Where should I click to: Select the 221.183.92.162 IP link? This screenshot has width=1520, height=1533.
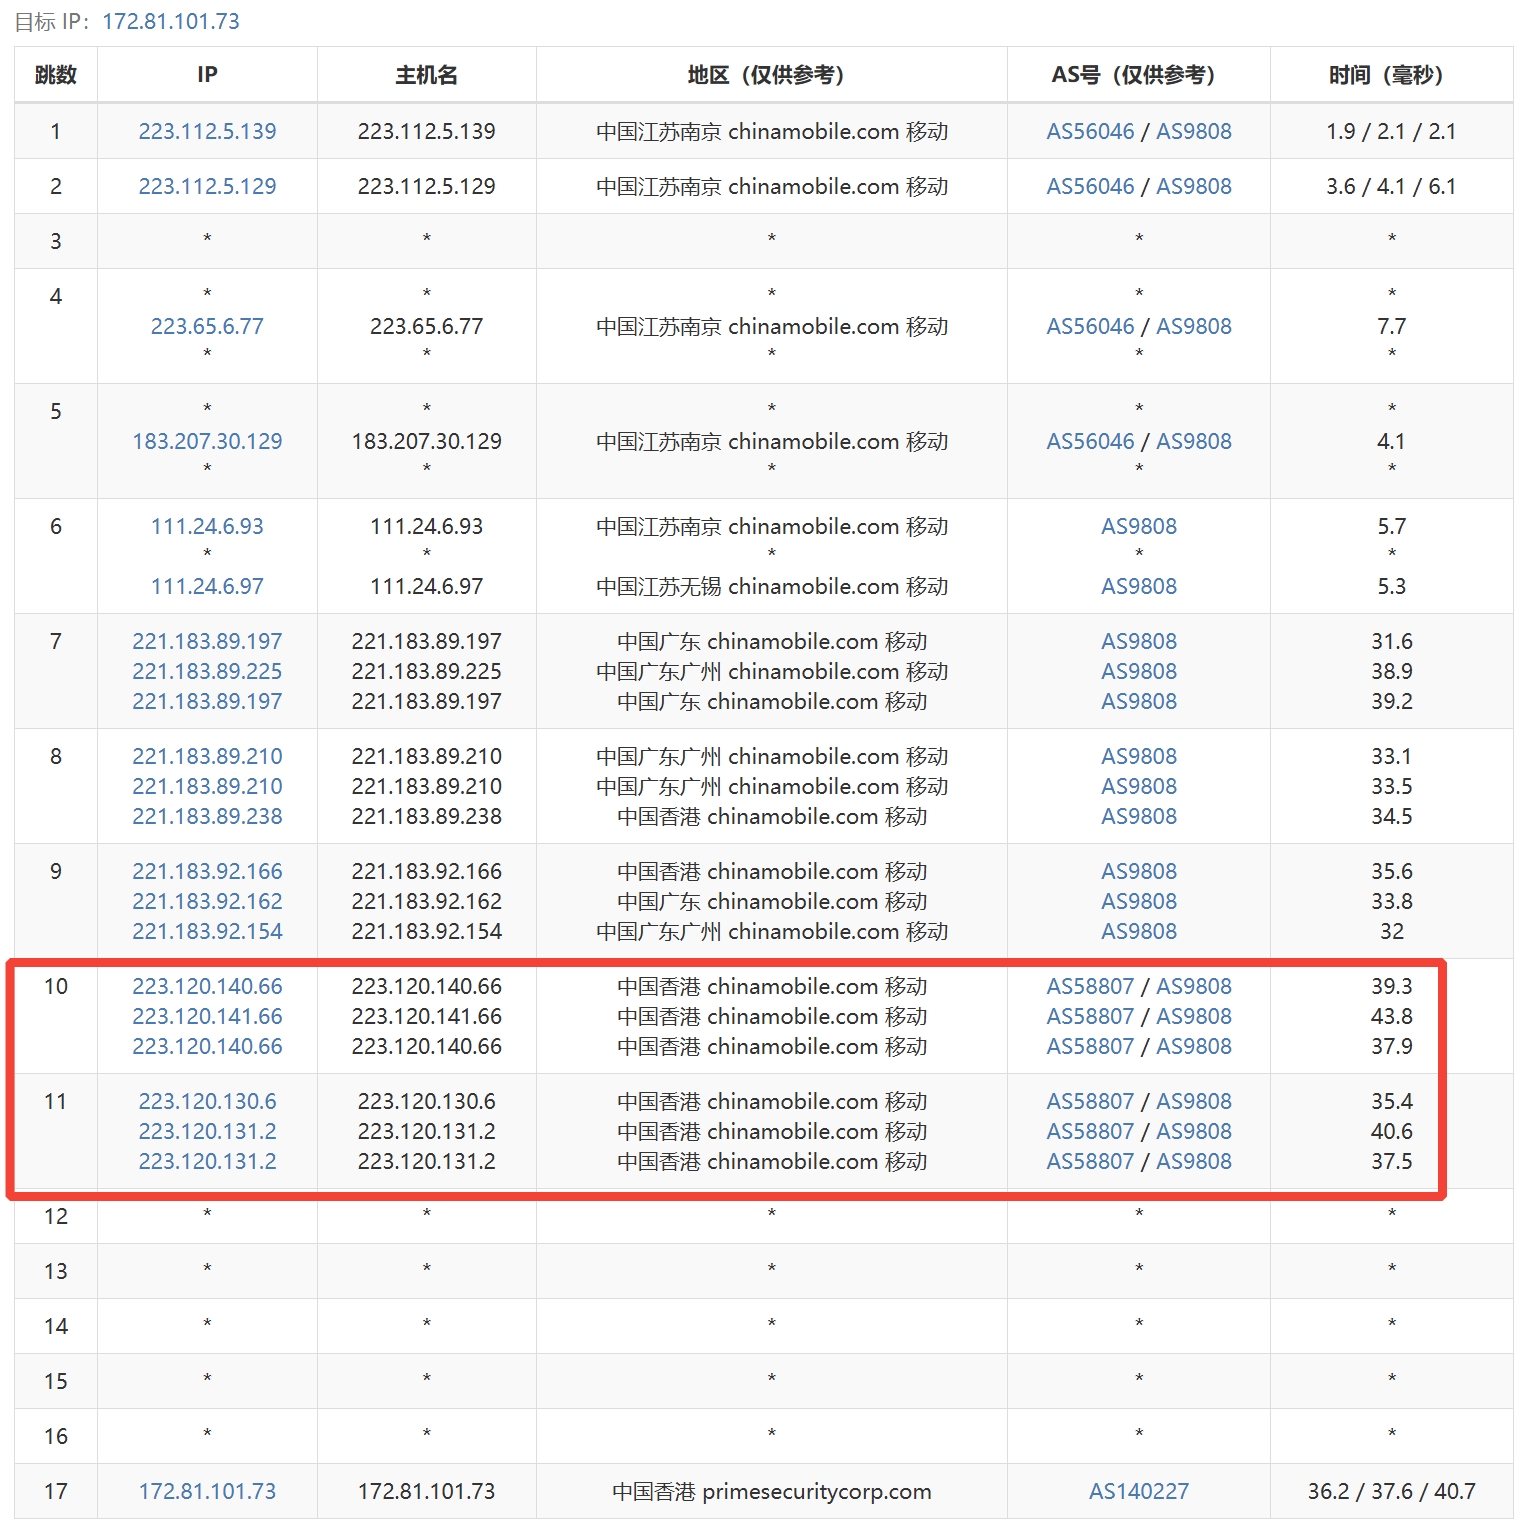pos(207,901)
